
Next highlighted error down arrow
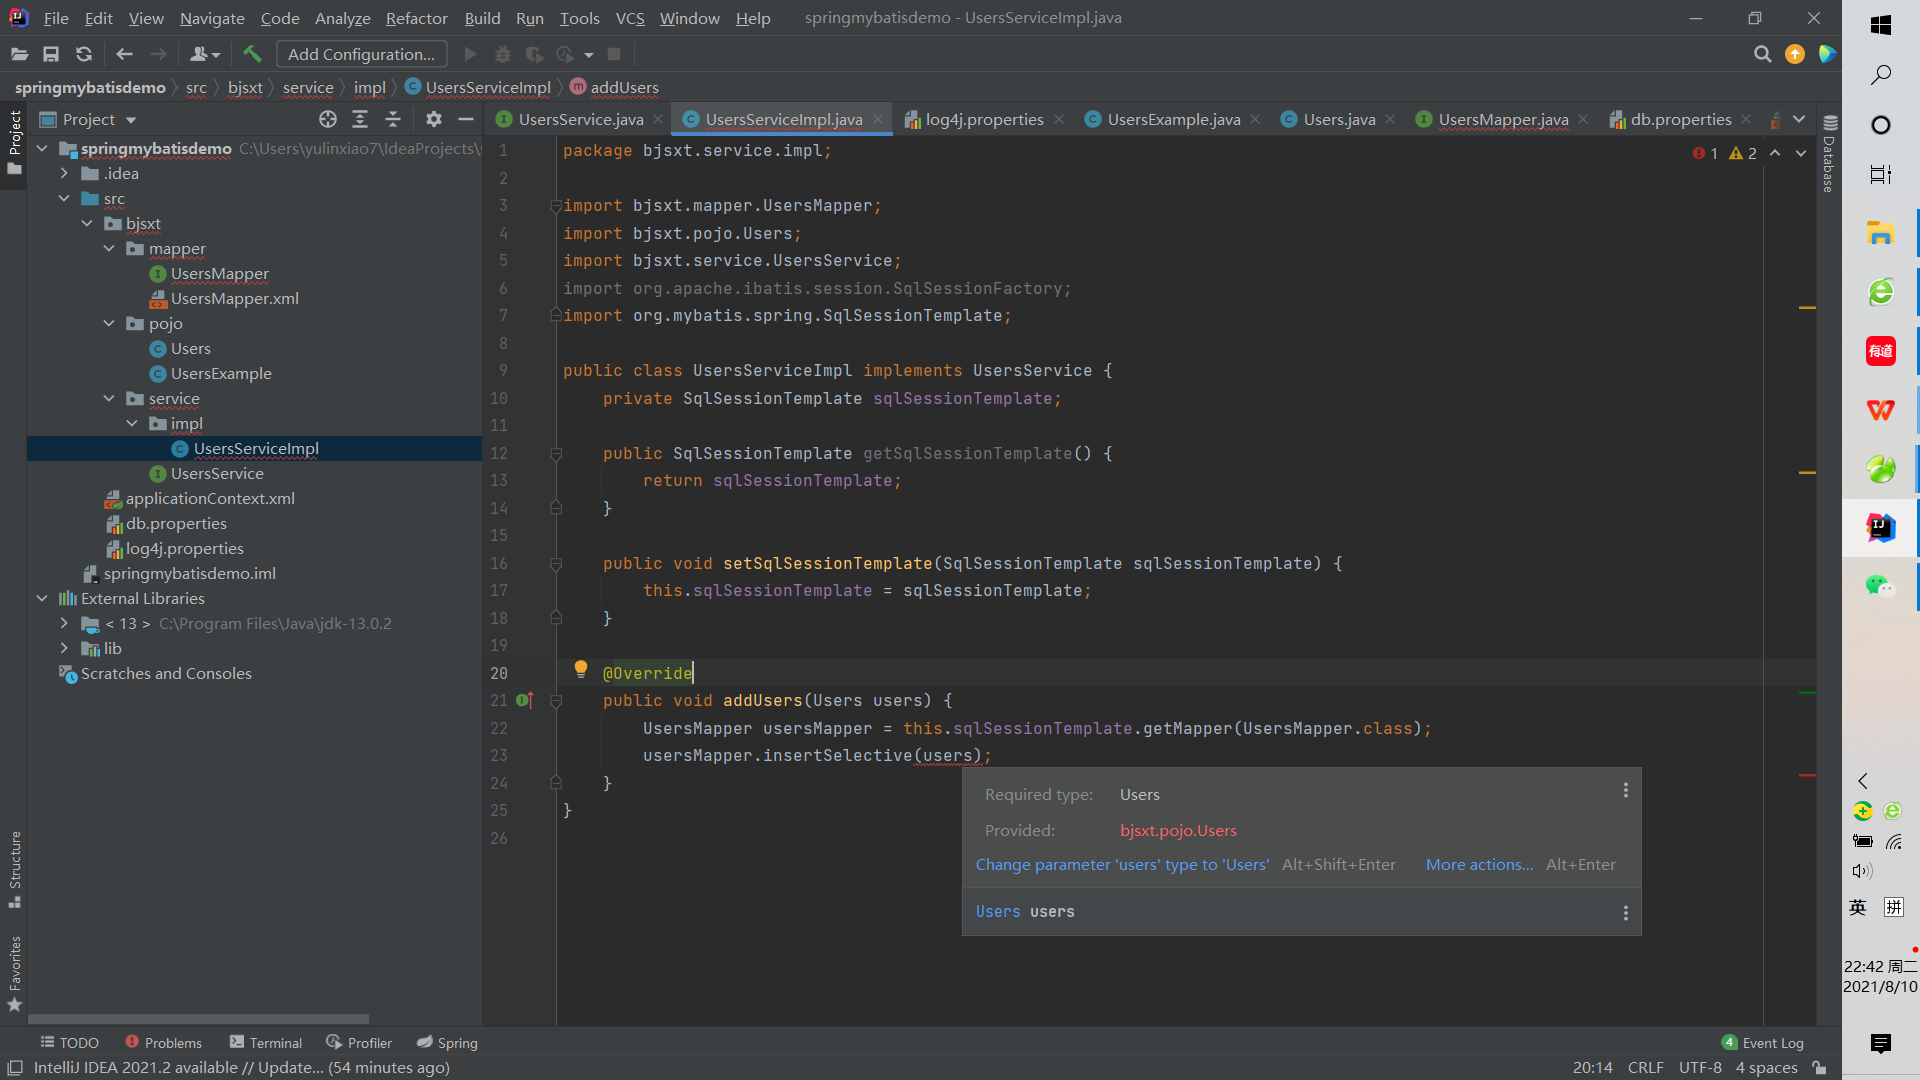coord(1801,153)
